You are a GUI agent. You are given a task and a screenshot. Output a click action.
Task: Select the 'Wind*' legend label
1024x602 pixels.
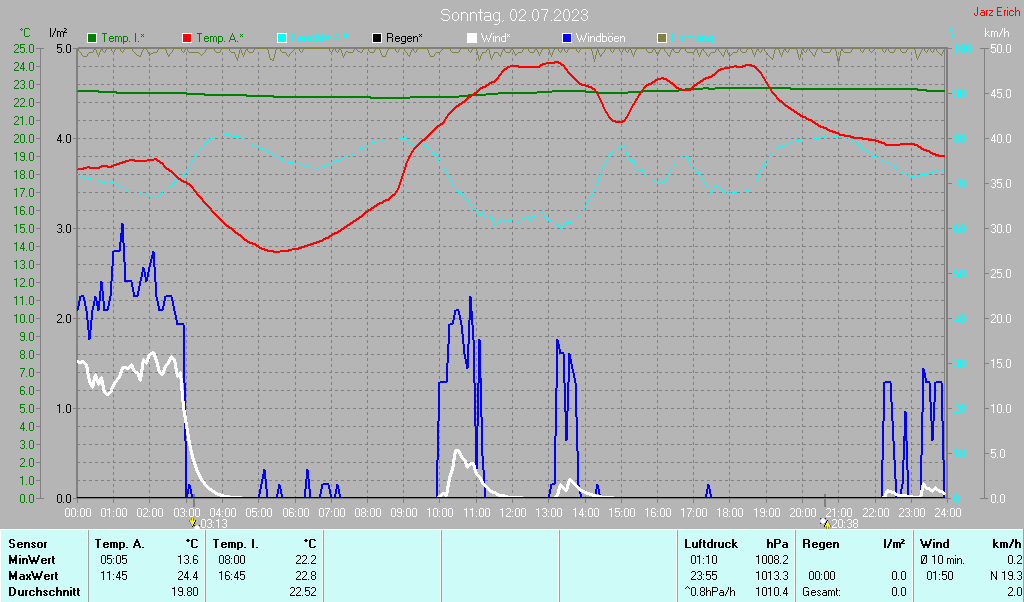coord(496,38)
